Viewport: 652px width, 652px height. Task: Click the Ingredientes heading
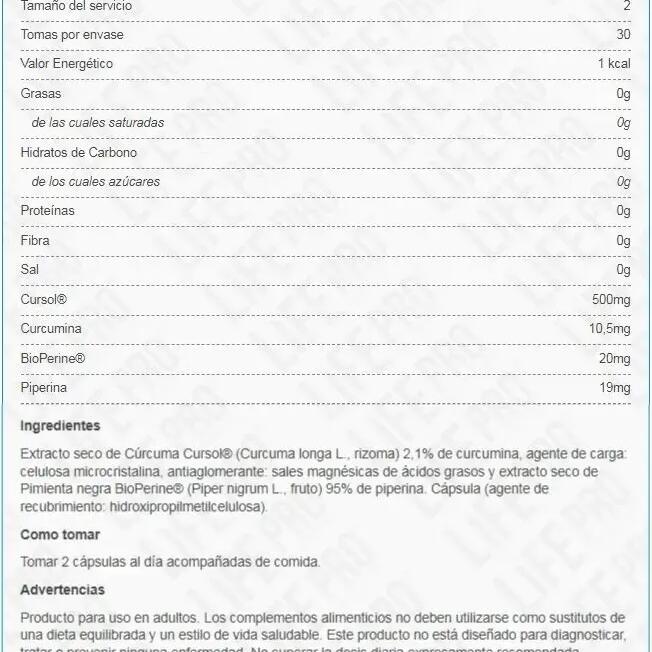[60, 425]
